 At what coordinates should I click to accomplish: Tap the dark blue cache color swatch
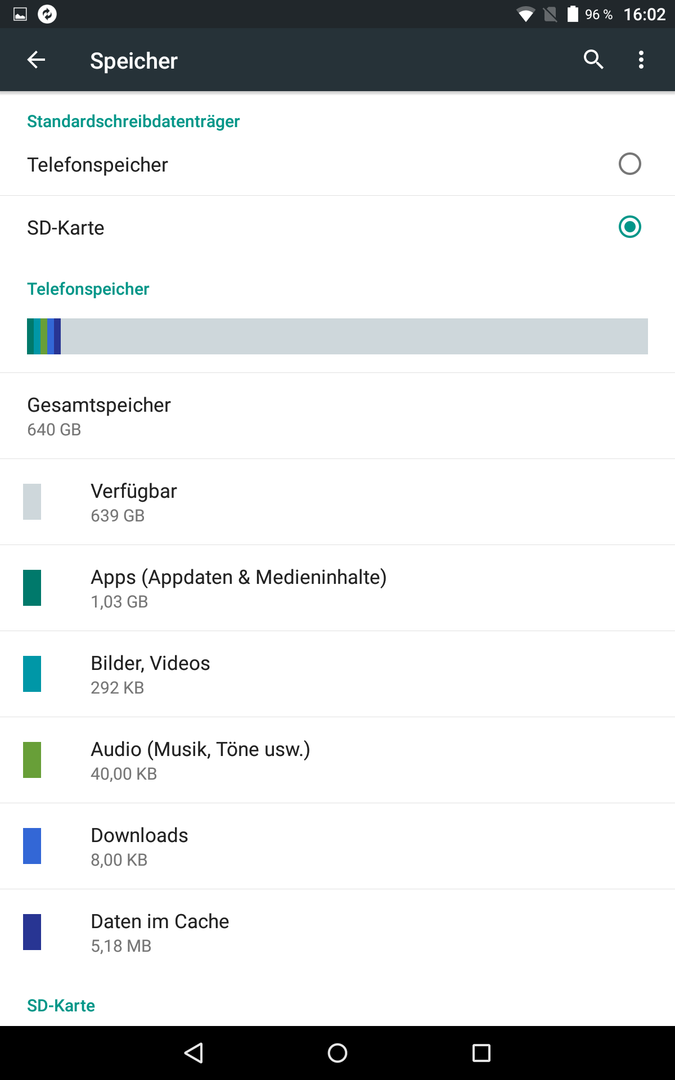(32, 932)
